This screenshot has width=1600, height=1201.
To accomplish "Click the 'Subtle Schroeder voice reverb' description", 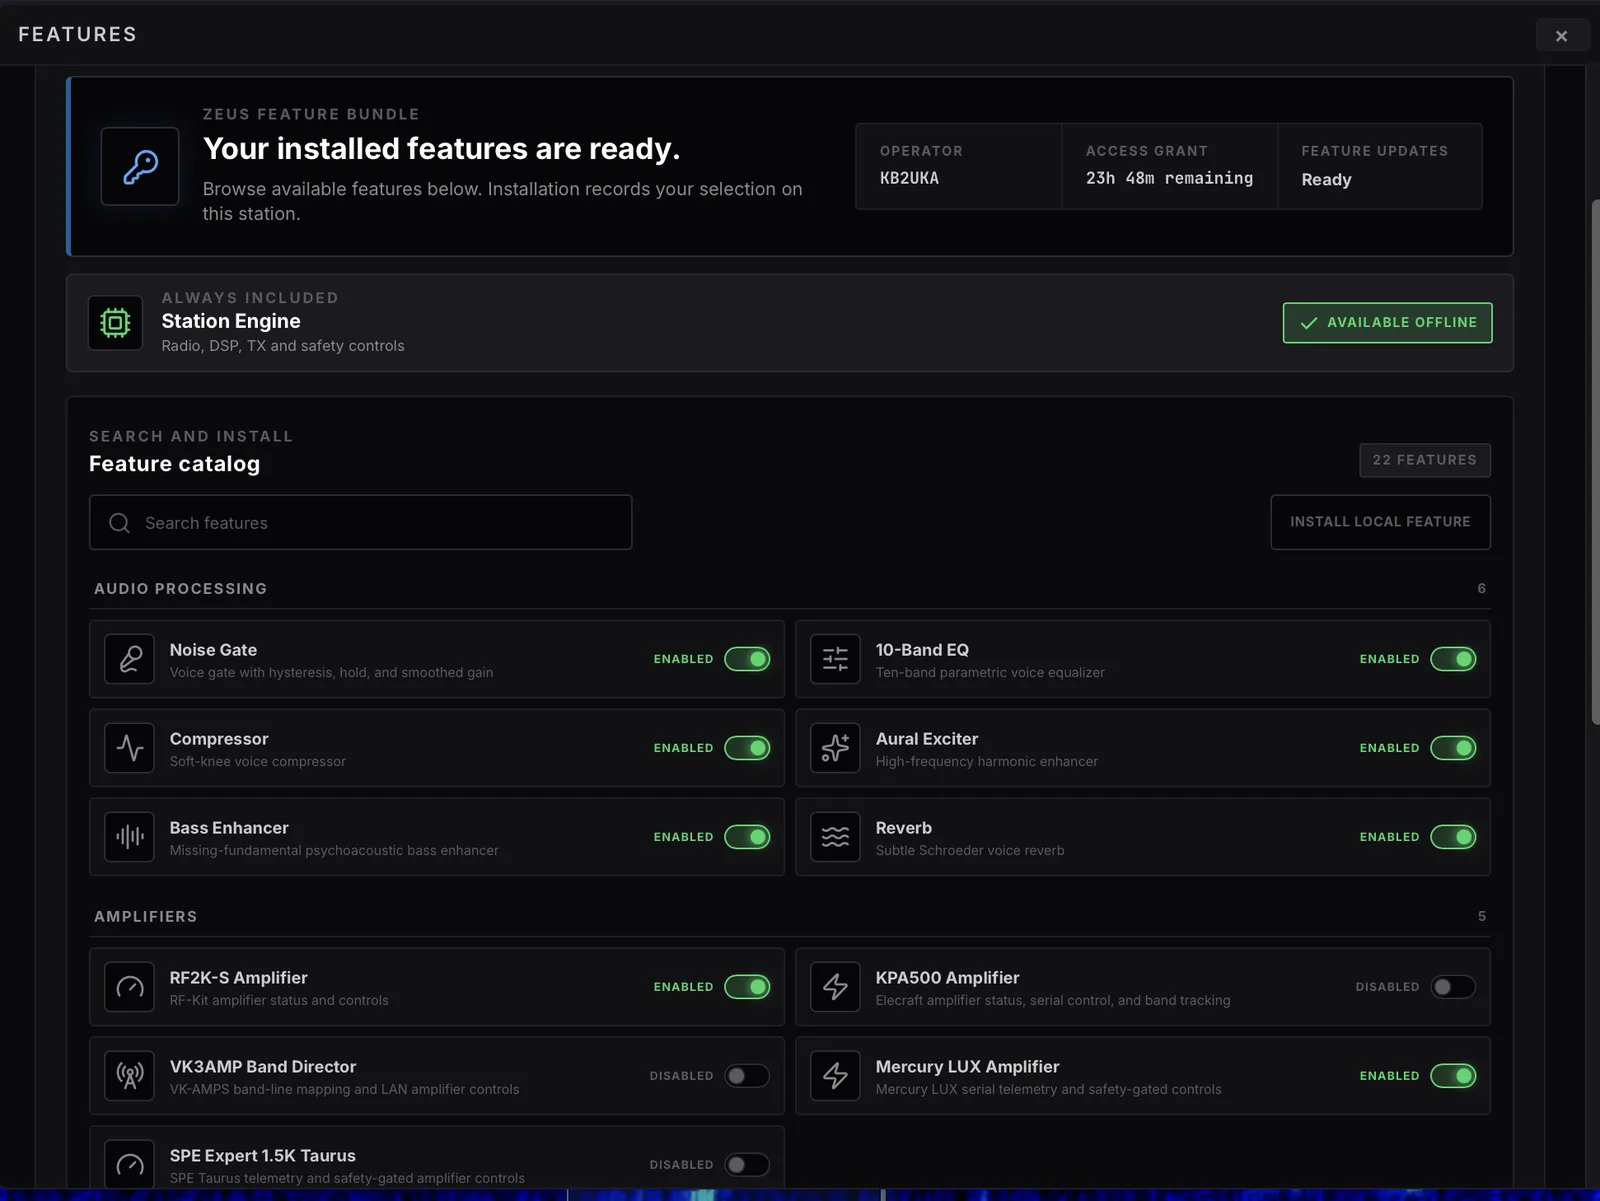I will (x=970, y=850).
